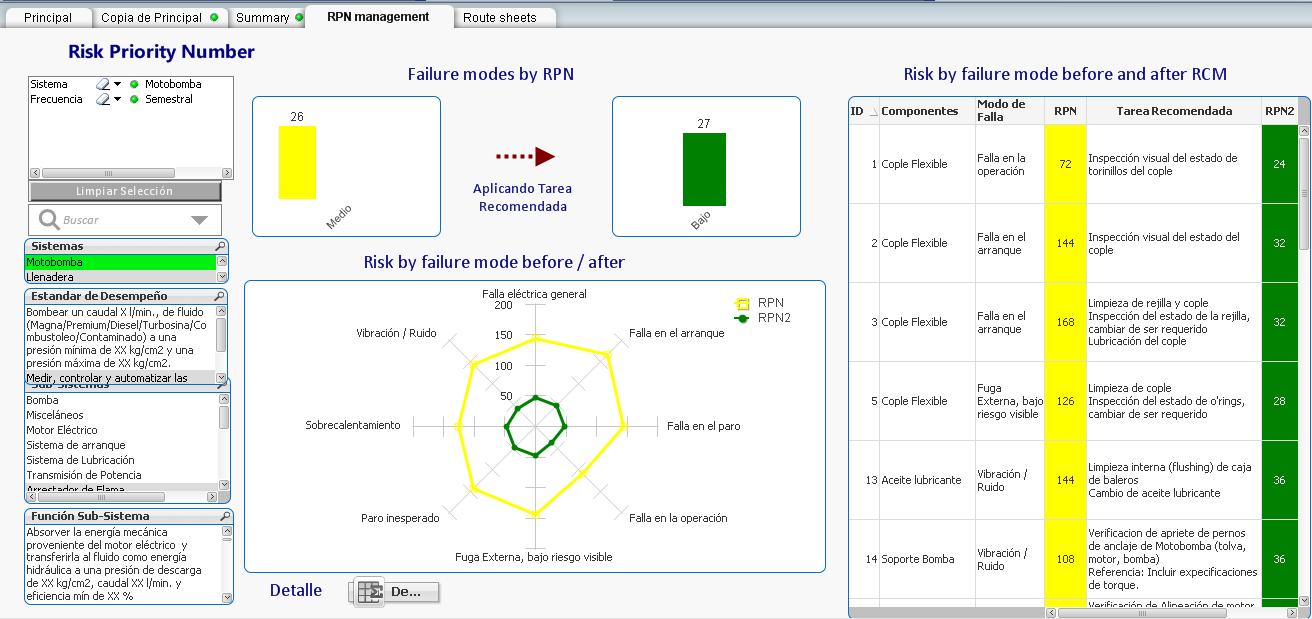This screenshot has width=1312, height=619.
Task: Click search icon in Estandar de Desempeño header
Action: [x=220, y=297]
